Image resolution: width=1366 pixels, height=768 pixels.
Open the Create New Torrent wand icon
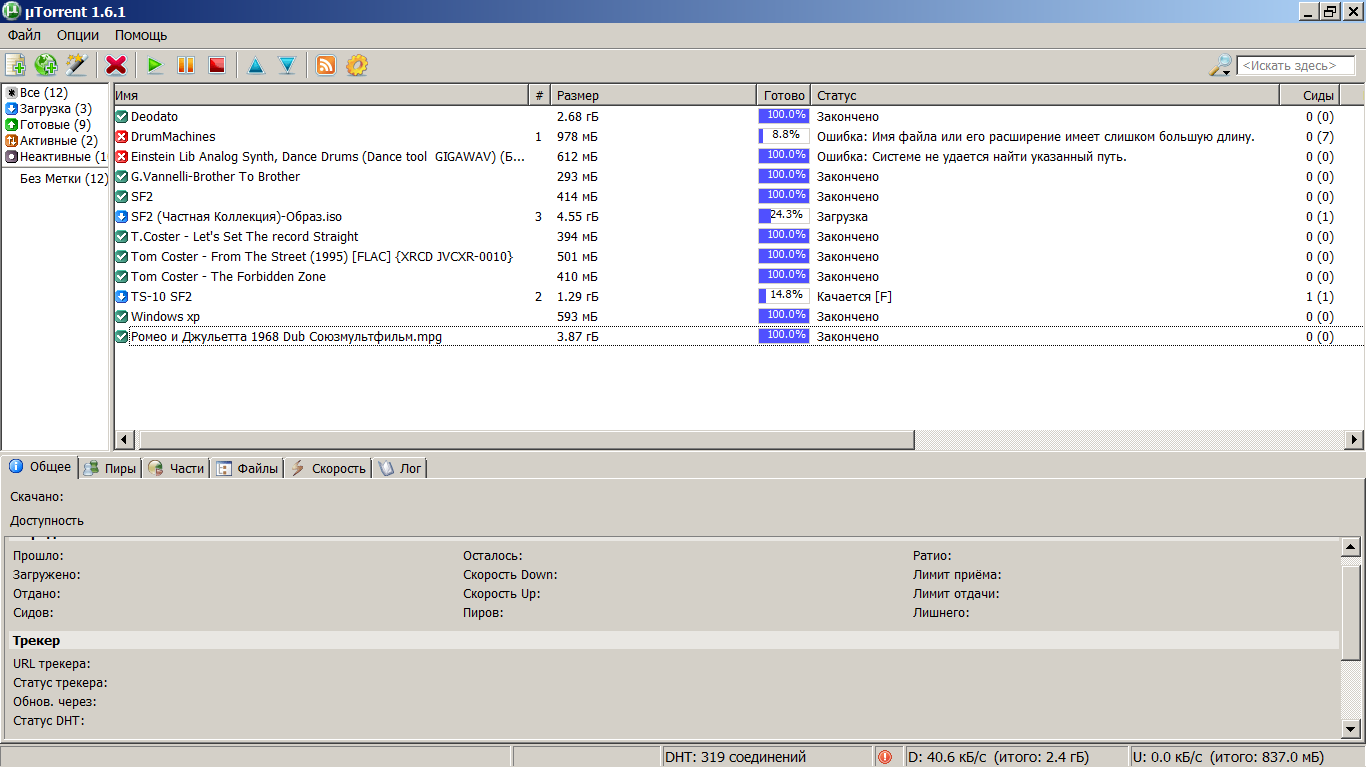tap(76, 65)
